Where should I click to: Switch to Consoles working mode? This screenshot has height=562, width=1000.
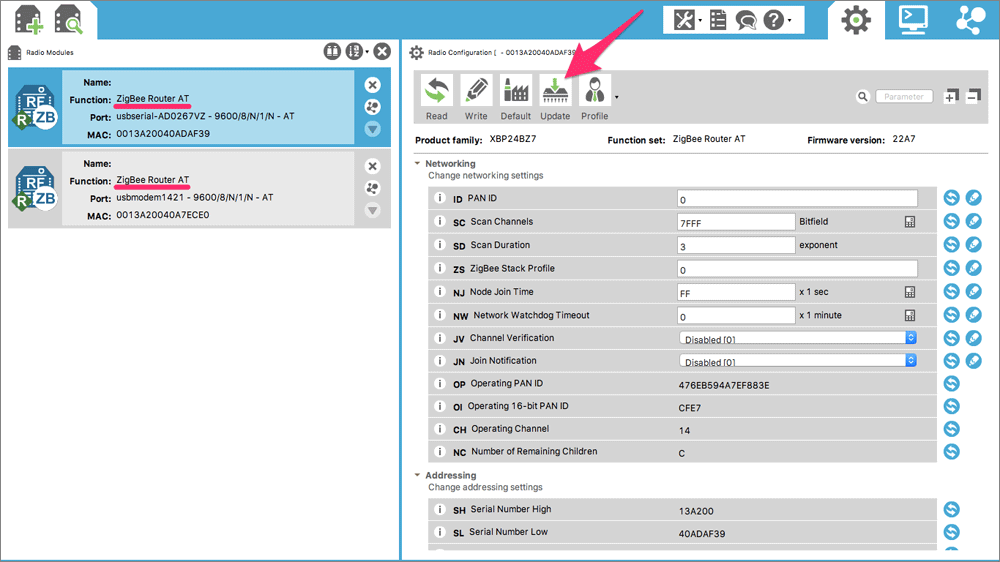click(913, 20)
